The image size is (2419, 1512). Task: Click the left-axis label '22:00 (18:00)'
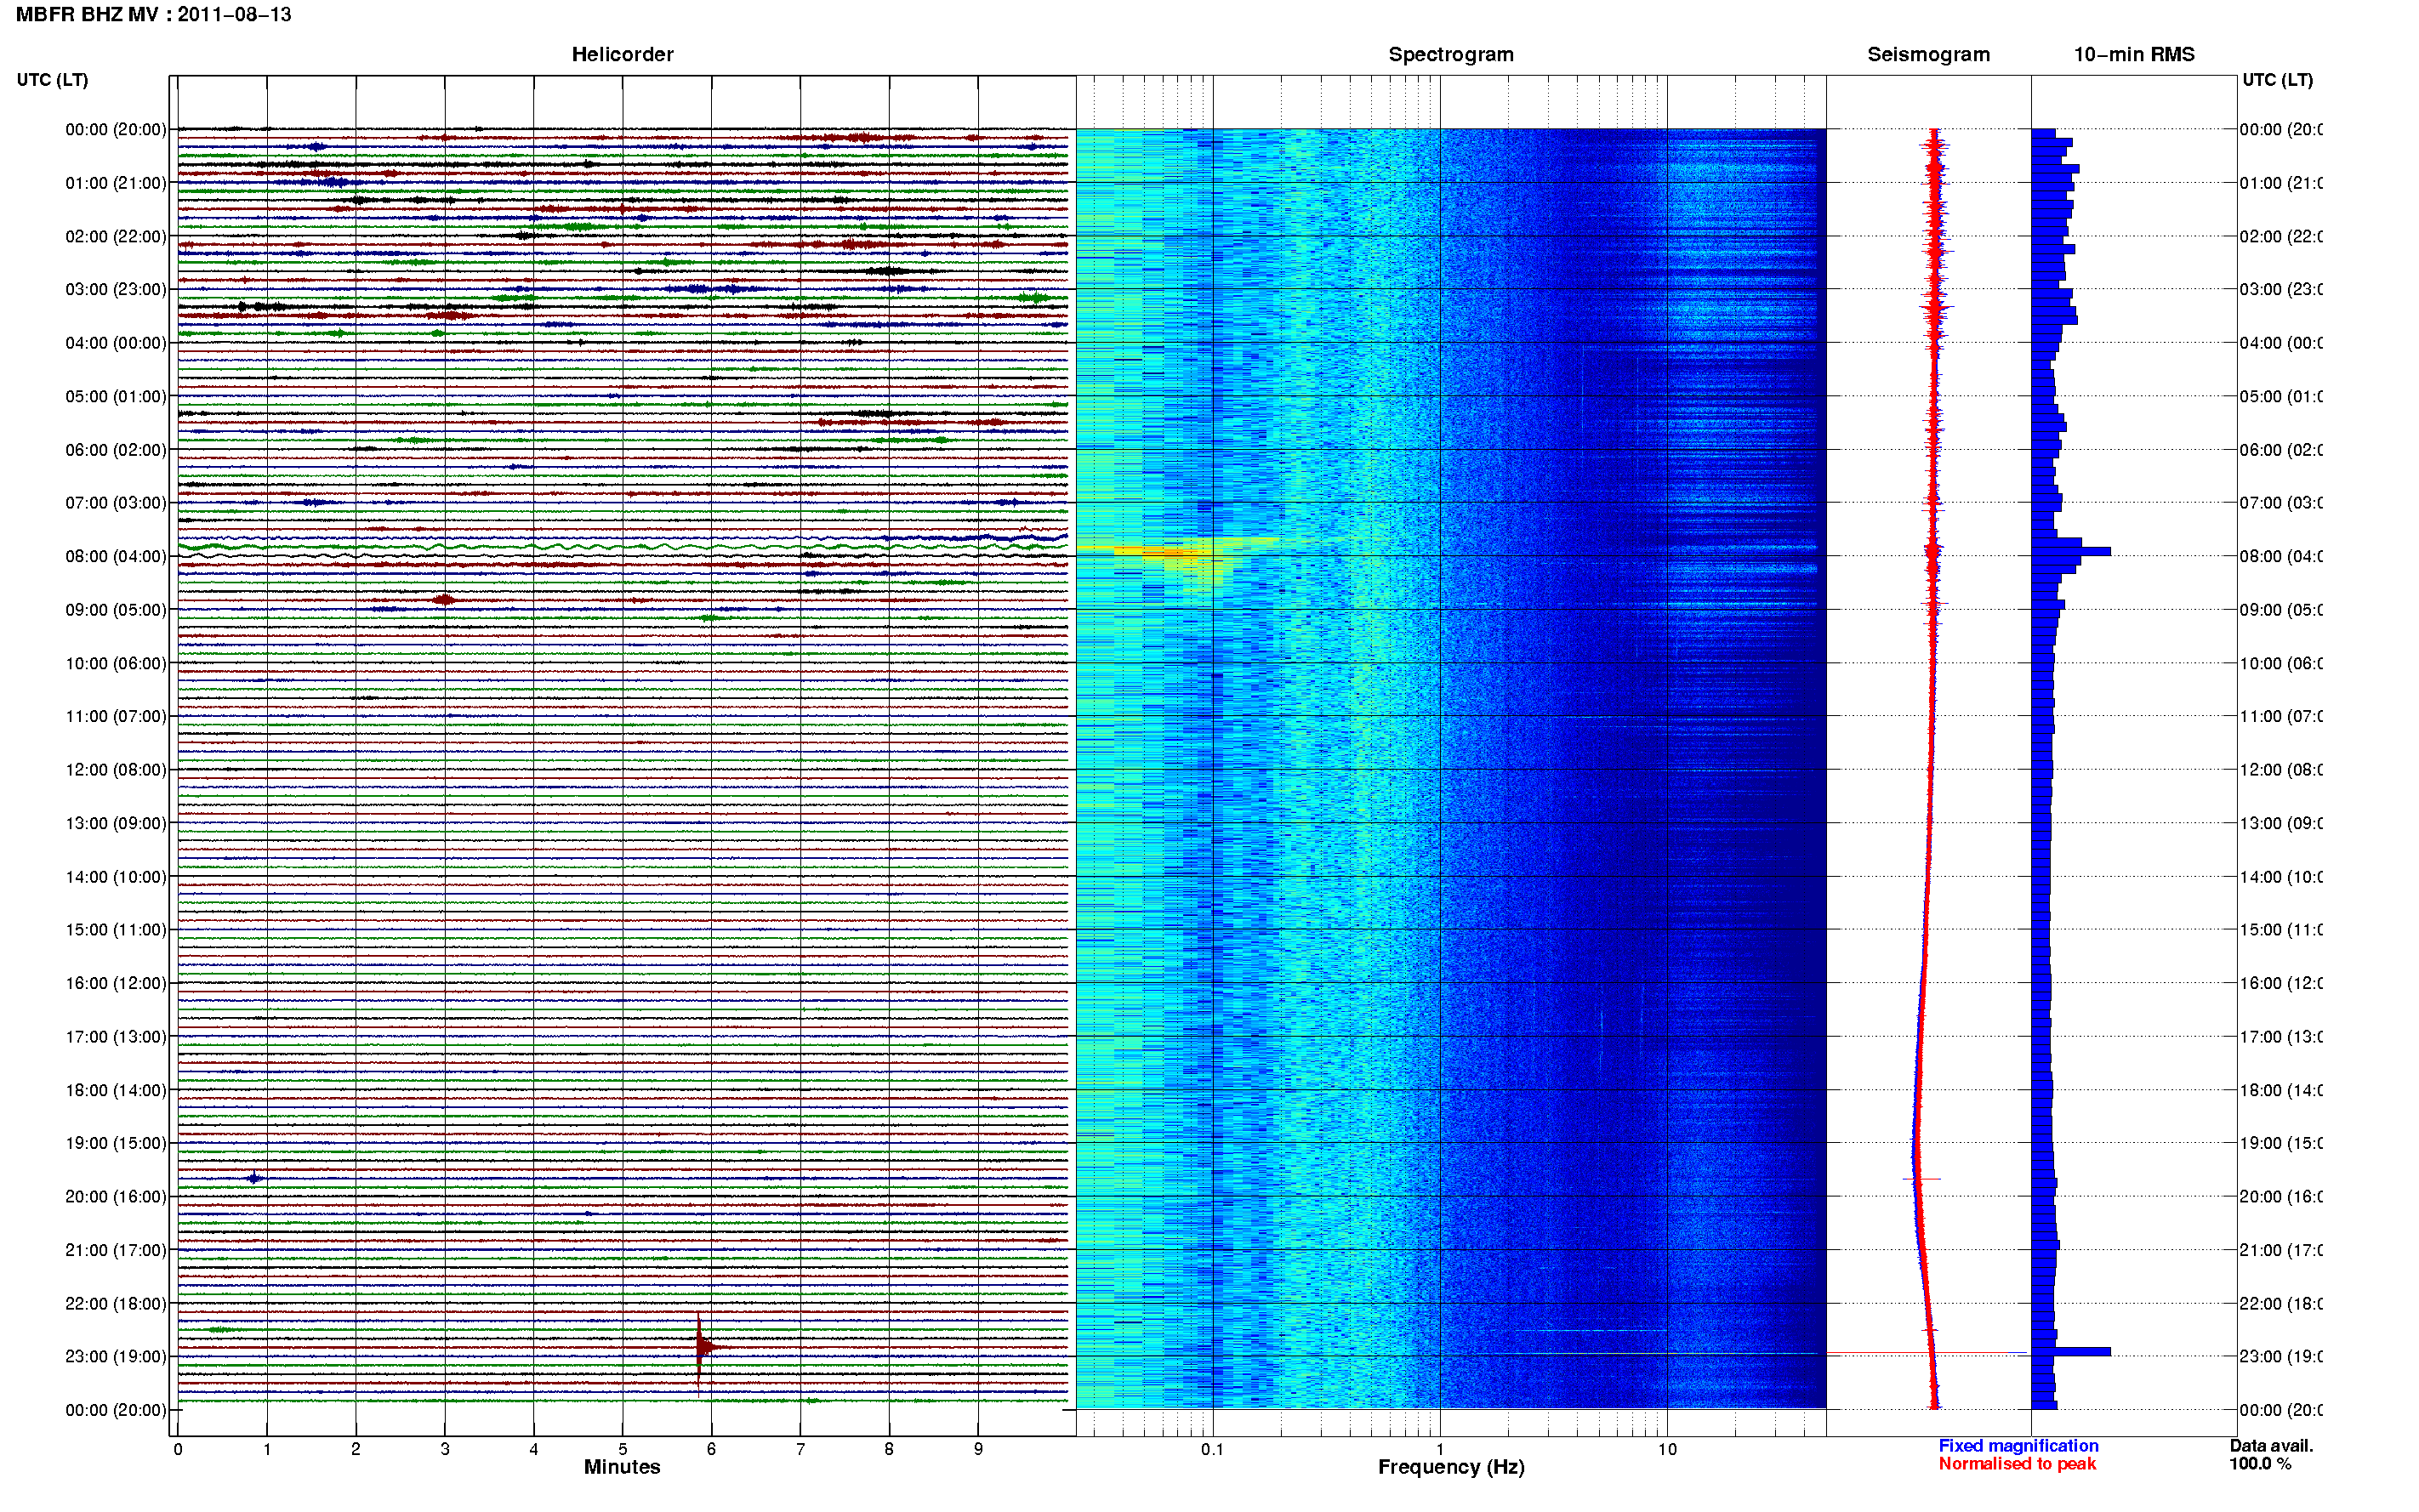point(116,1304)
